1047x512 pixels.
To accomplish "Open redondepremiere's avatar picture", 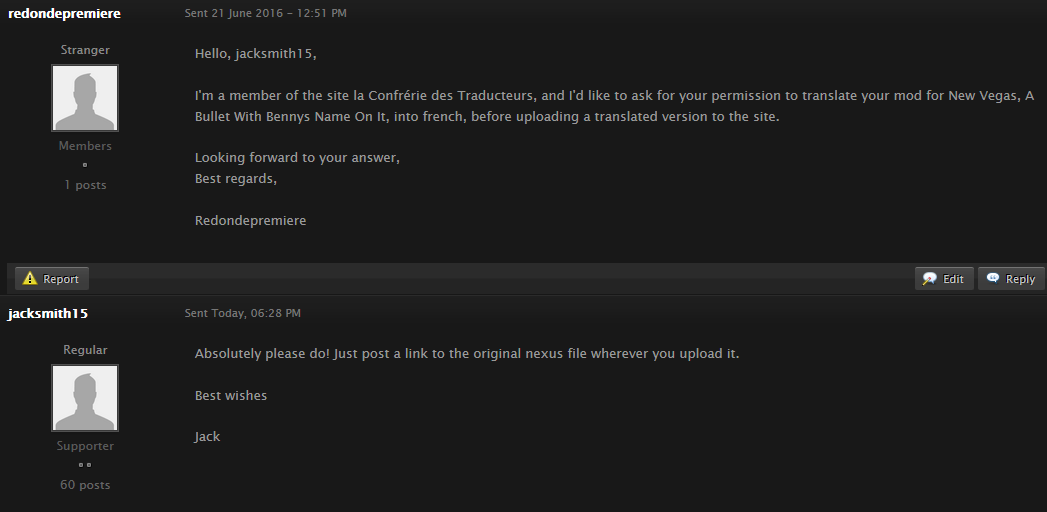I will (x=85, y=98).
